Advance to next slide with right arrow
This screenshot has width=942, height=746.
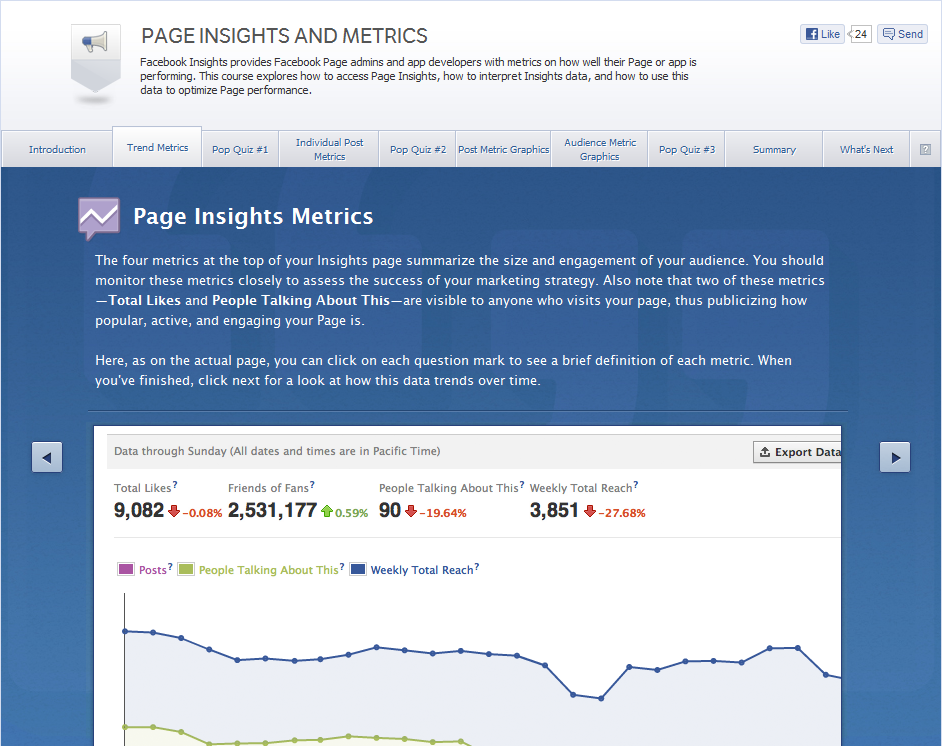click(x=895, y=458)
